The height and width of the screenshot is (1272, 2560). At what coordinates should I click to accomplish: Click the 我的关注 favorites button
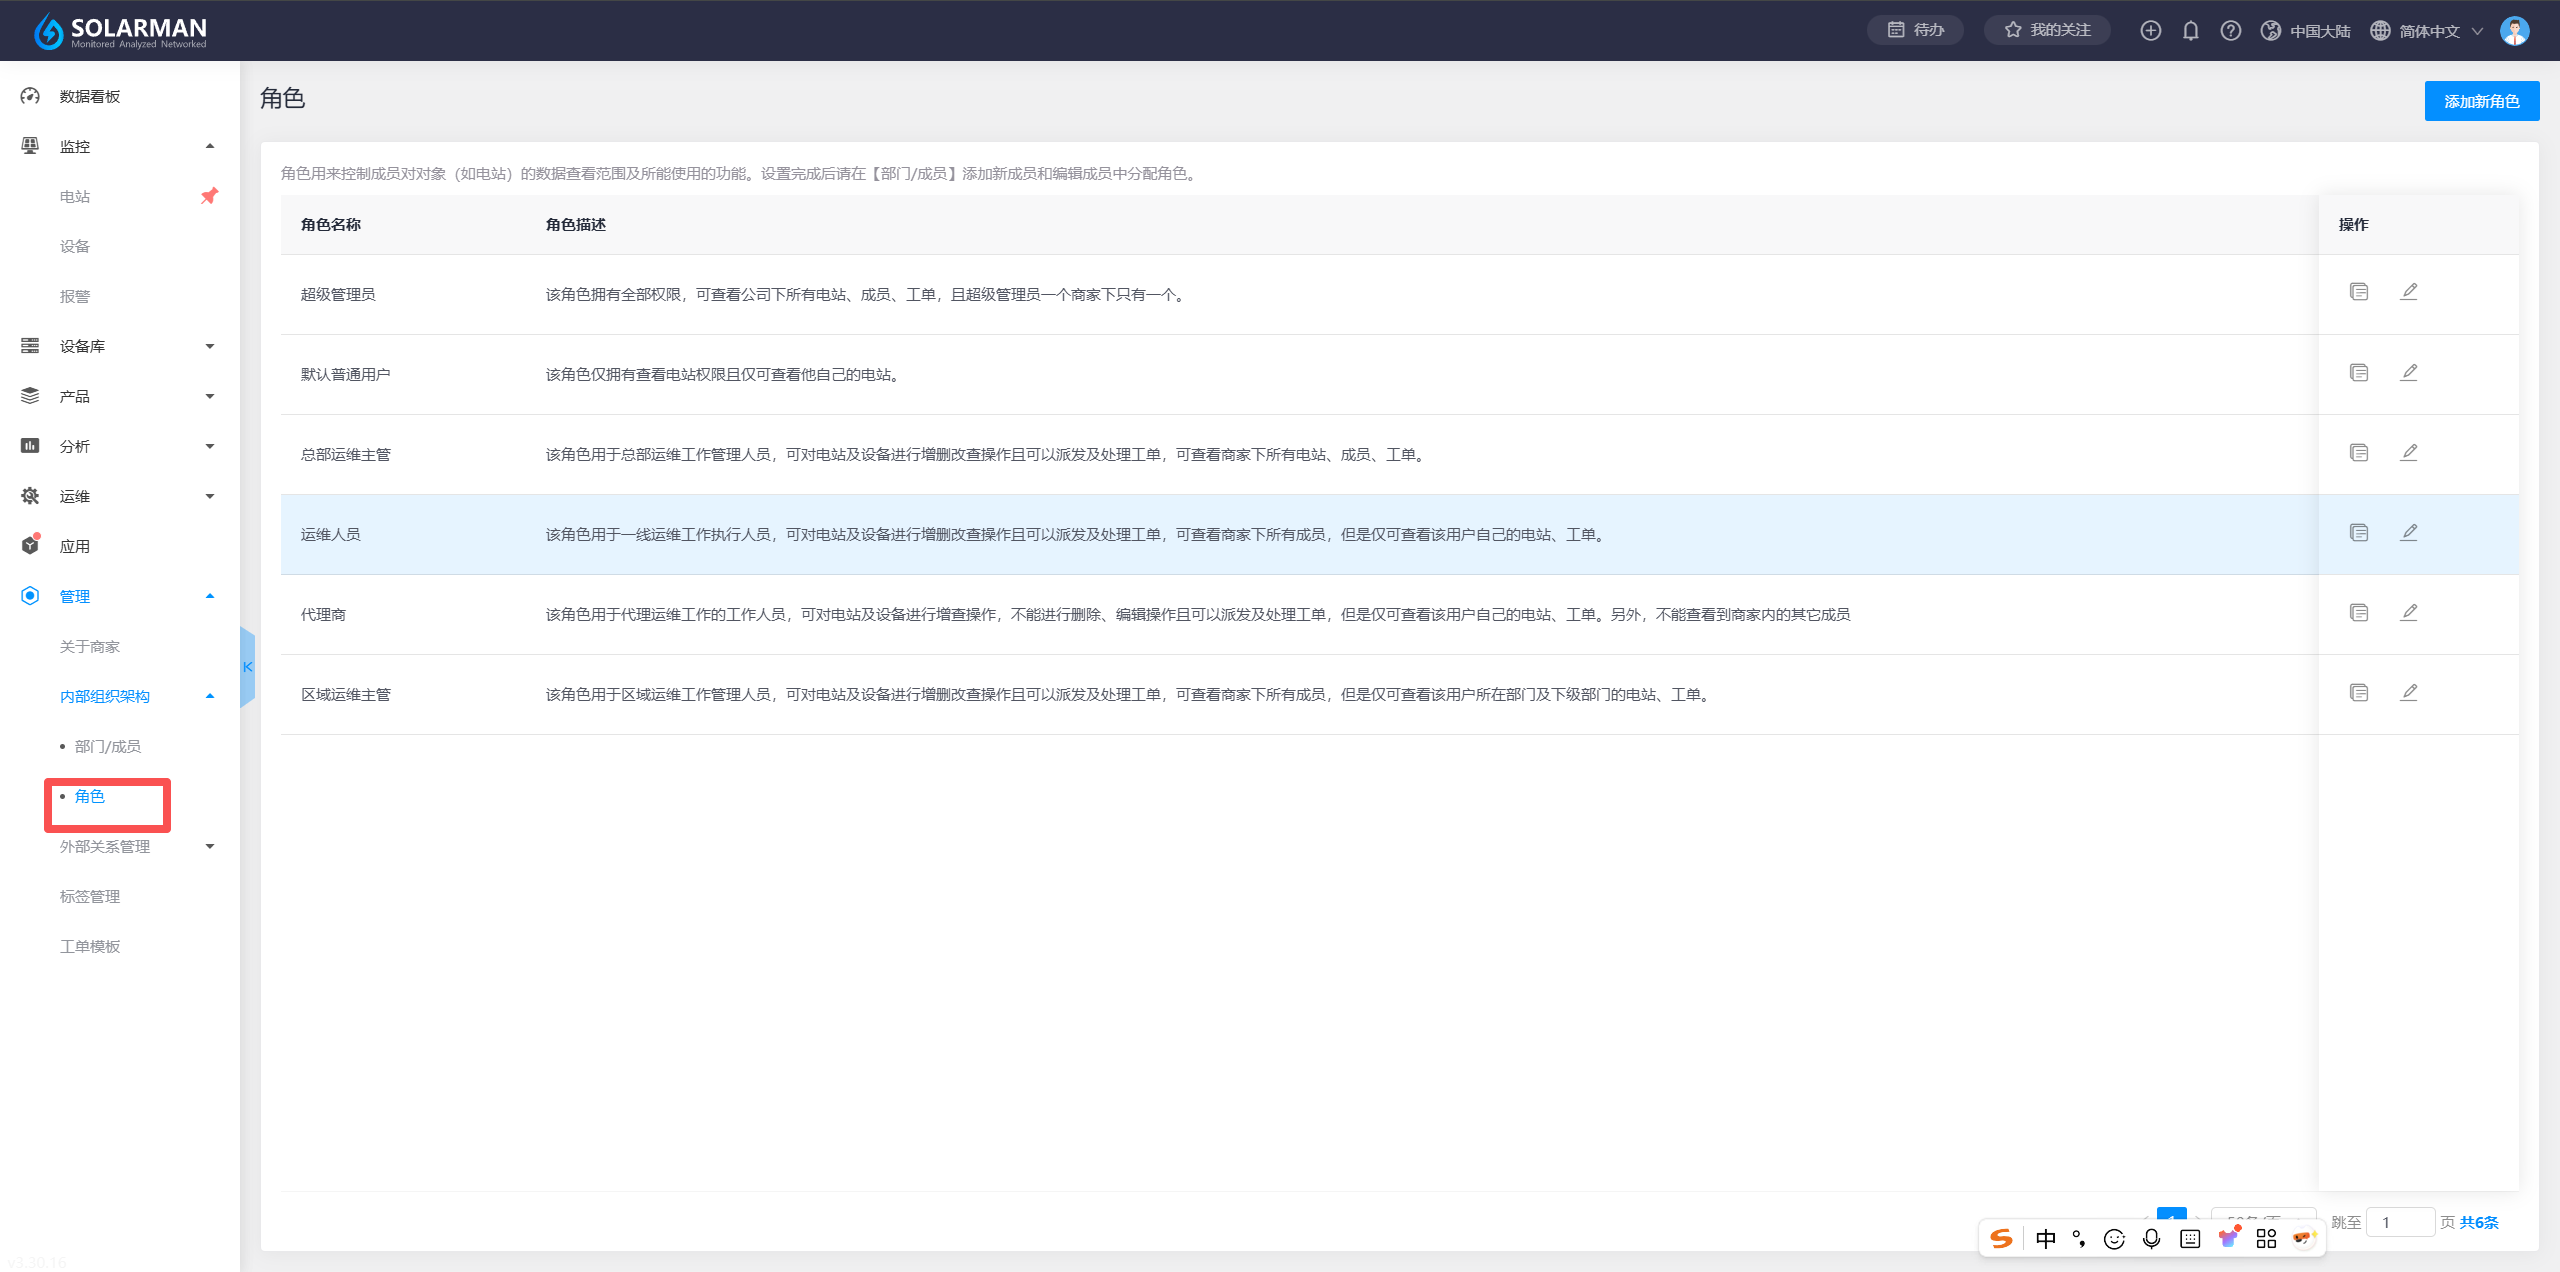(x=2047, y=30)
